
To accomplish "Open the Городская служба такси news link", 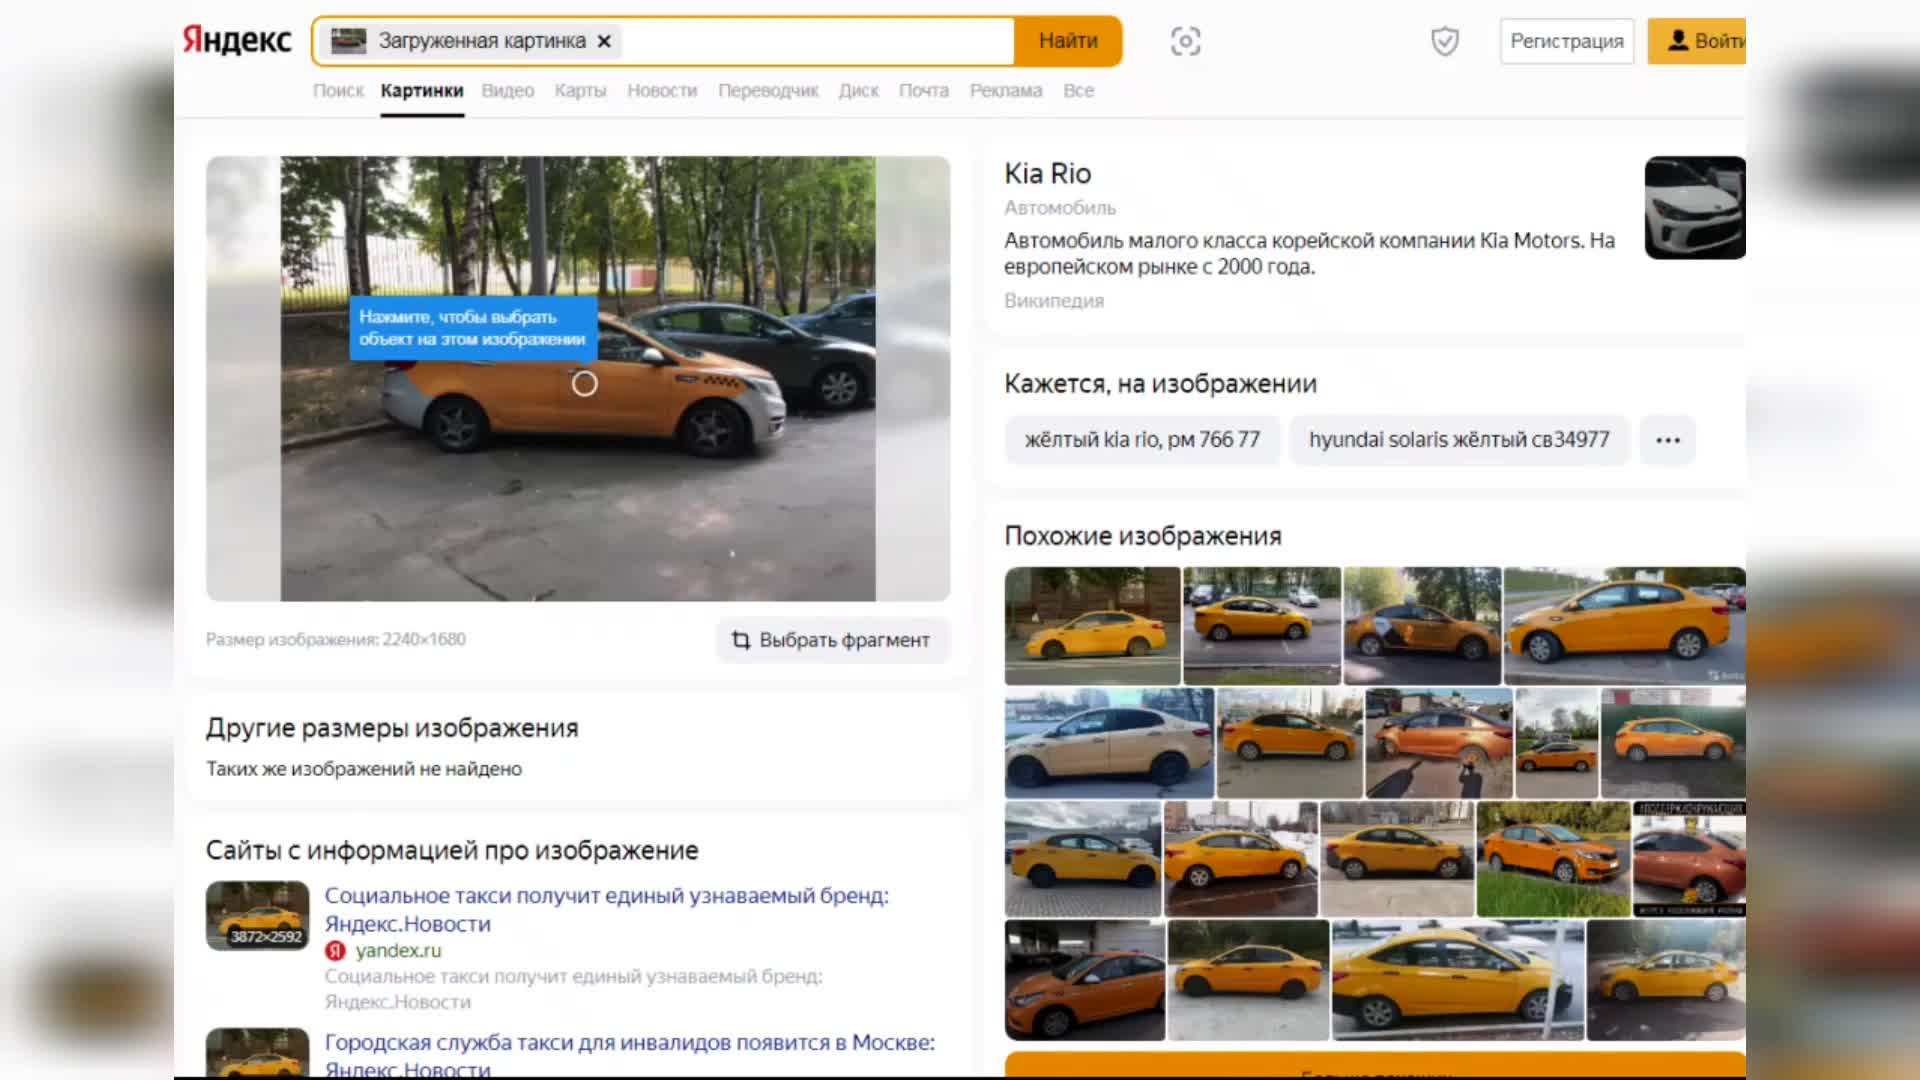I will [x=630, y=1055].
